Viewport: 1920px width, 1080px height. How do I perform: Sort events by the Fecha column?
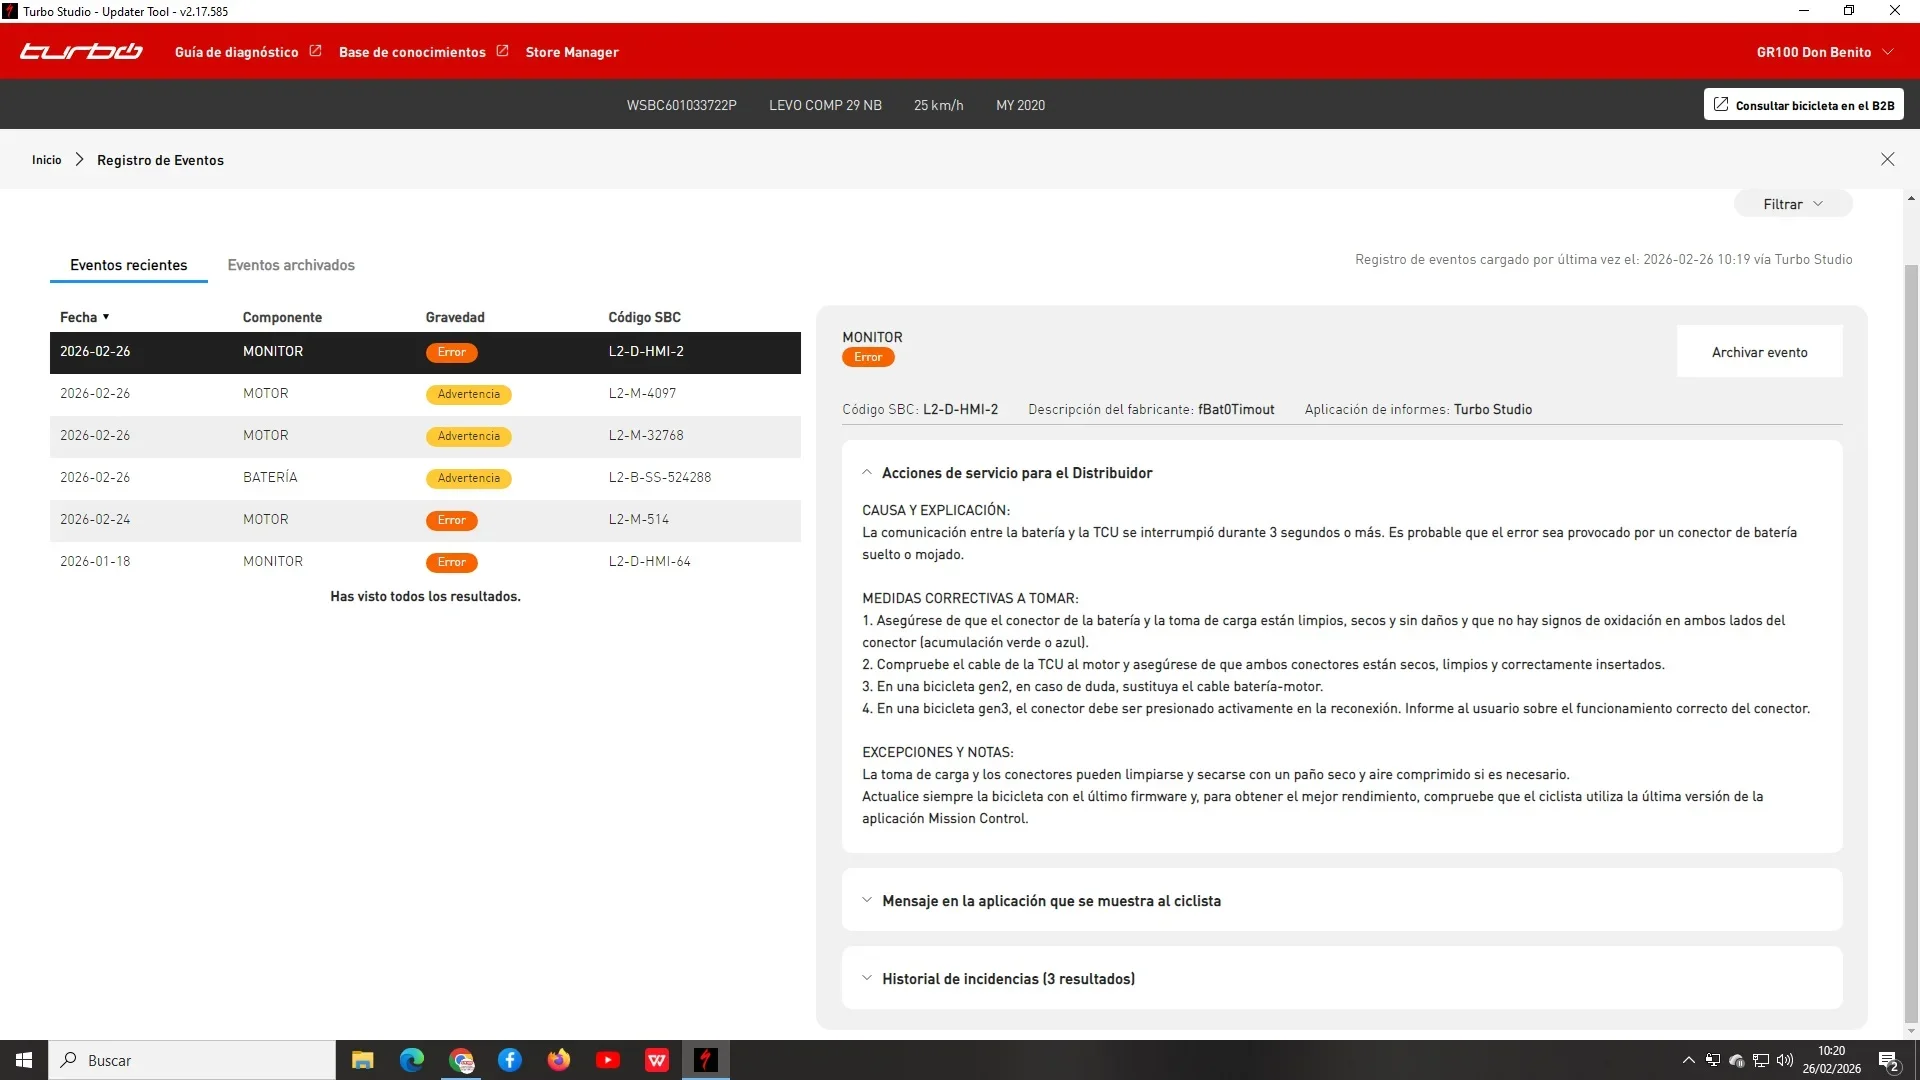pyautogui.click(x=84, y=317)
